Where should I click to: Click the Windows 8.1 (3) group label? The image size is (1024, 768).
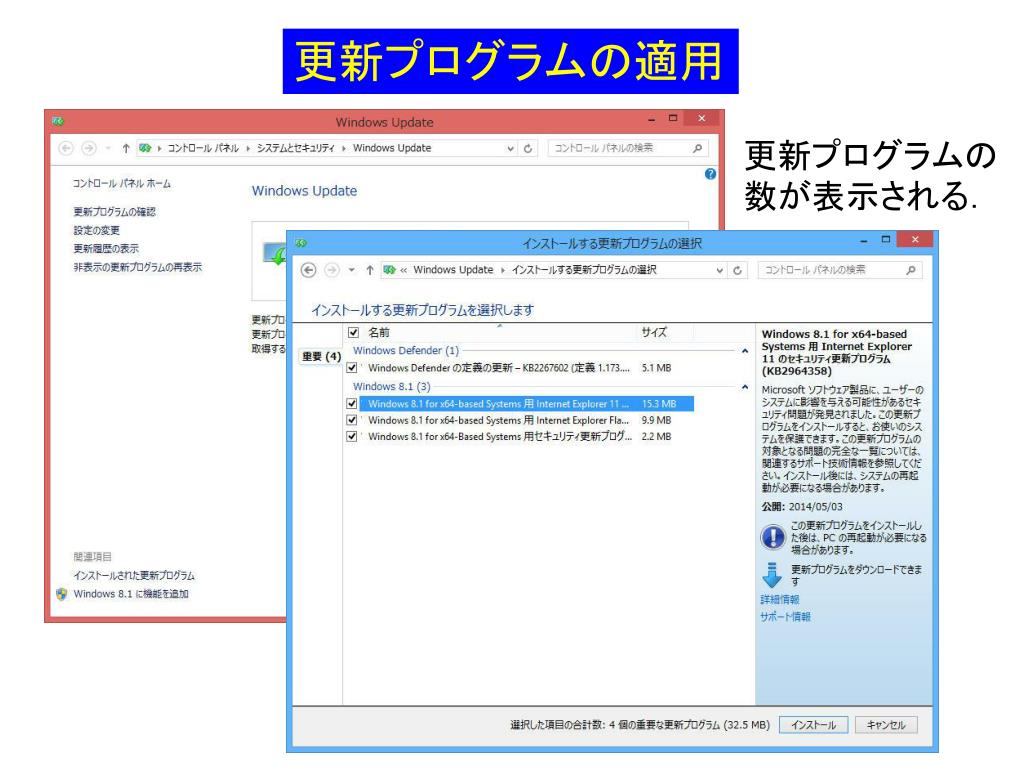click(x=391, y=387)
